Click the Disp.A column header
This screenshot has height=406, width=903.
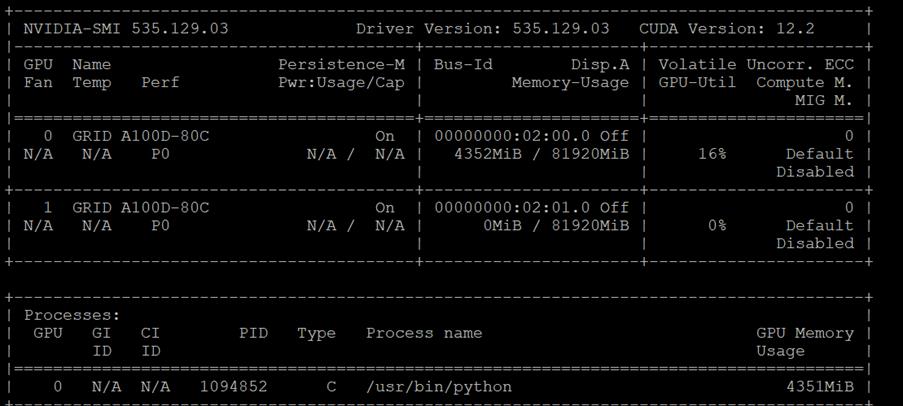click(x=600, y=64)
